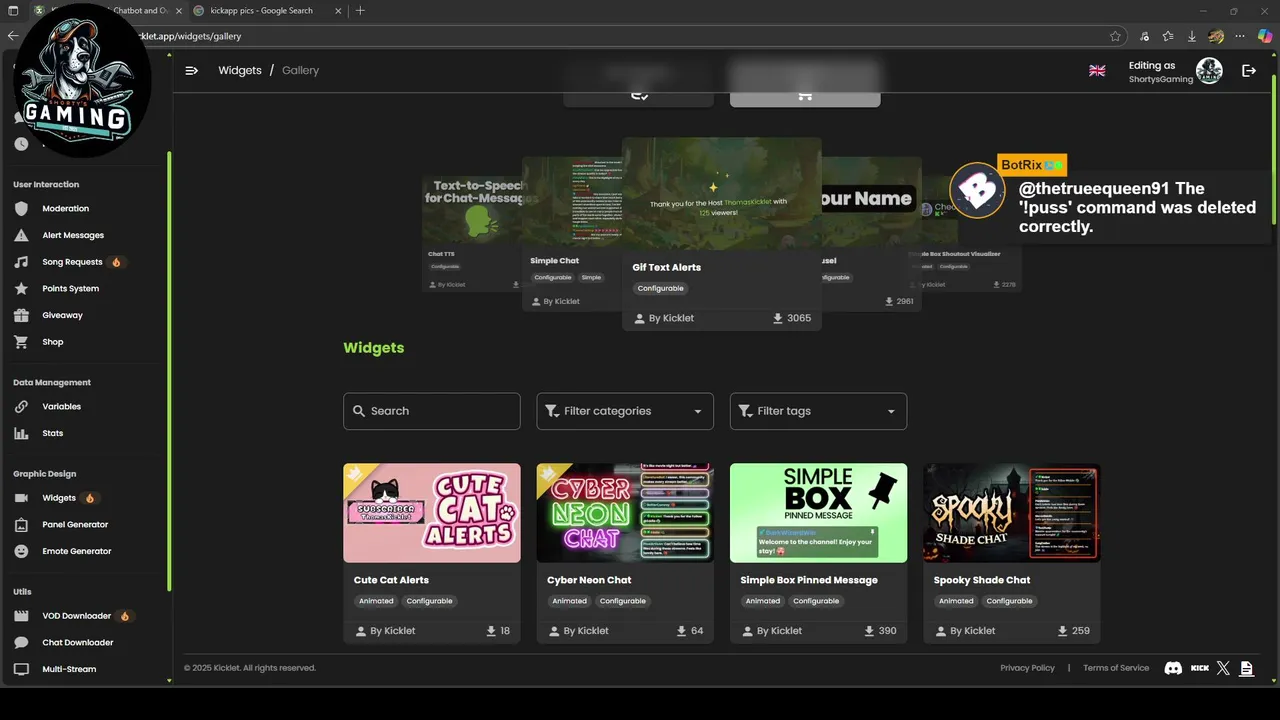Open the Kick logo in the footer

point(1200,668)
